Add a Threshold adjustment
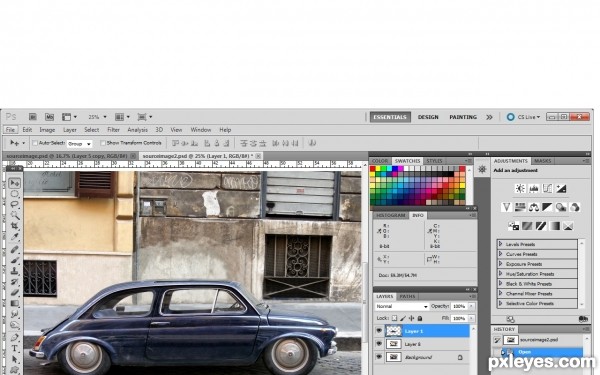600x375 pixels. (x=541, y=226)
